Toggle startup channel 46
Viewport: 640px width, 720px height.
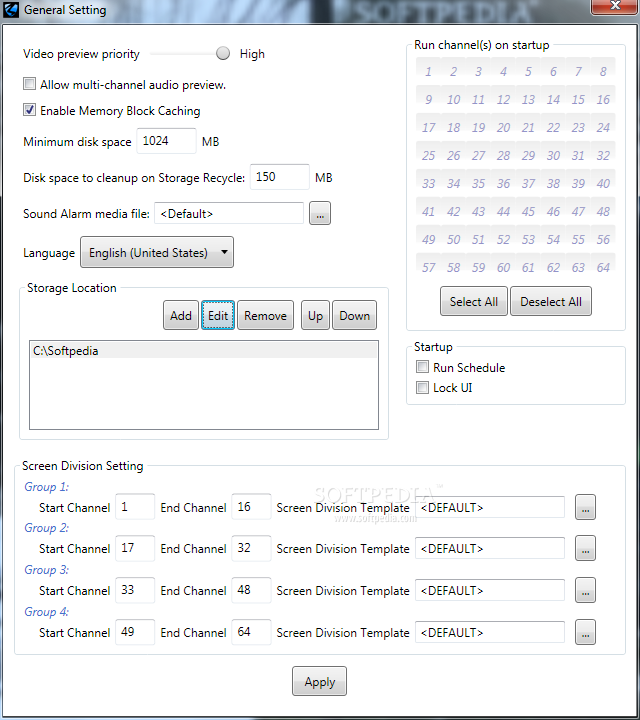click(x=553, y=211)
